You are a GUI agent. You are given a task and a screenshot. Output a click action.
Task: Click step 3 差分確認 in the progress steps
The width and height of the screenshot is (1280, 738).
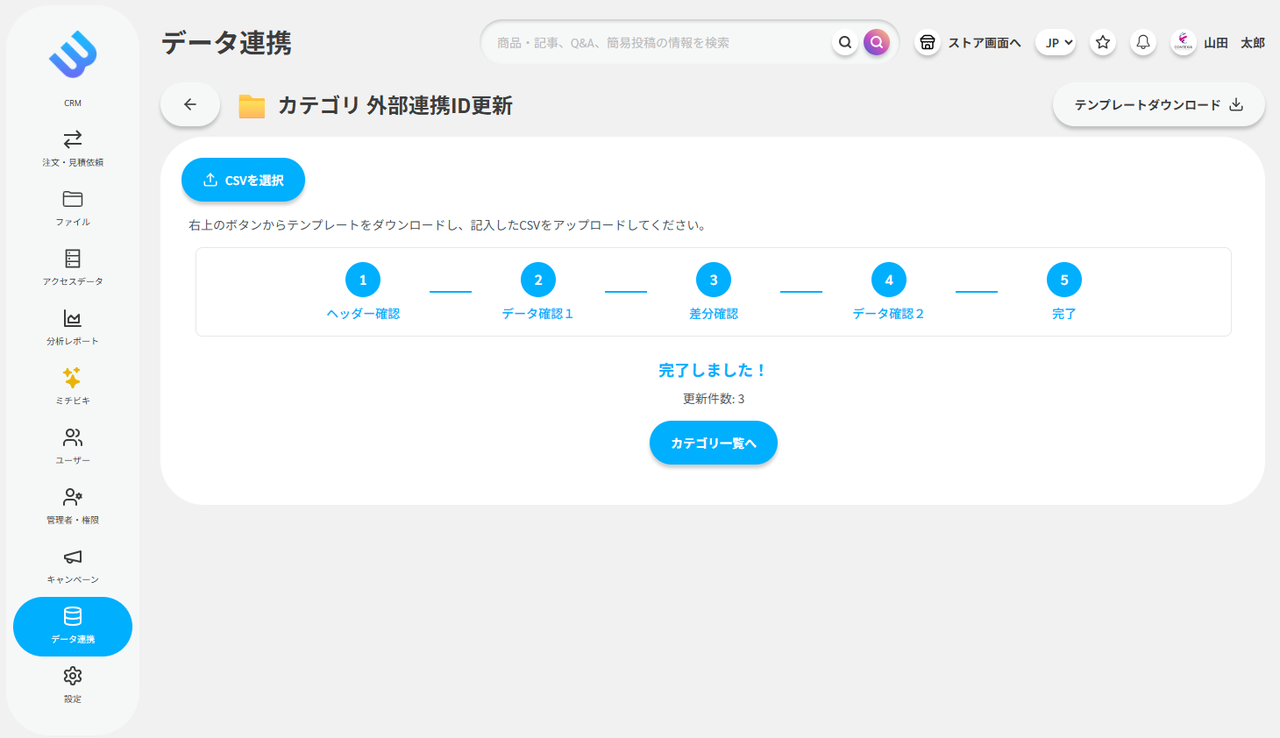713,280
